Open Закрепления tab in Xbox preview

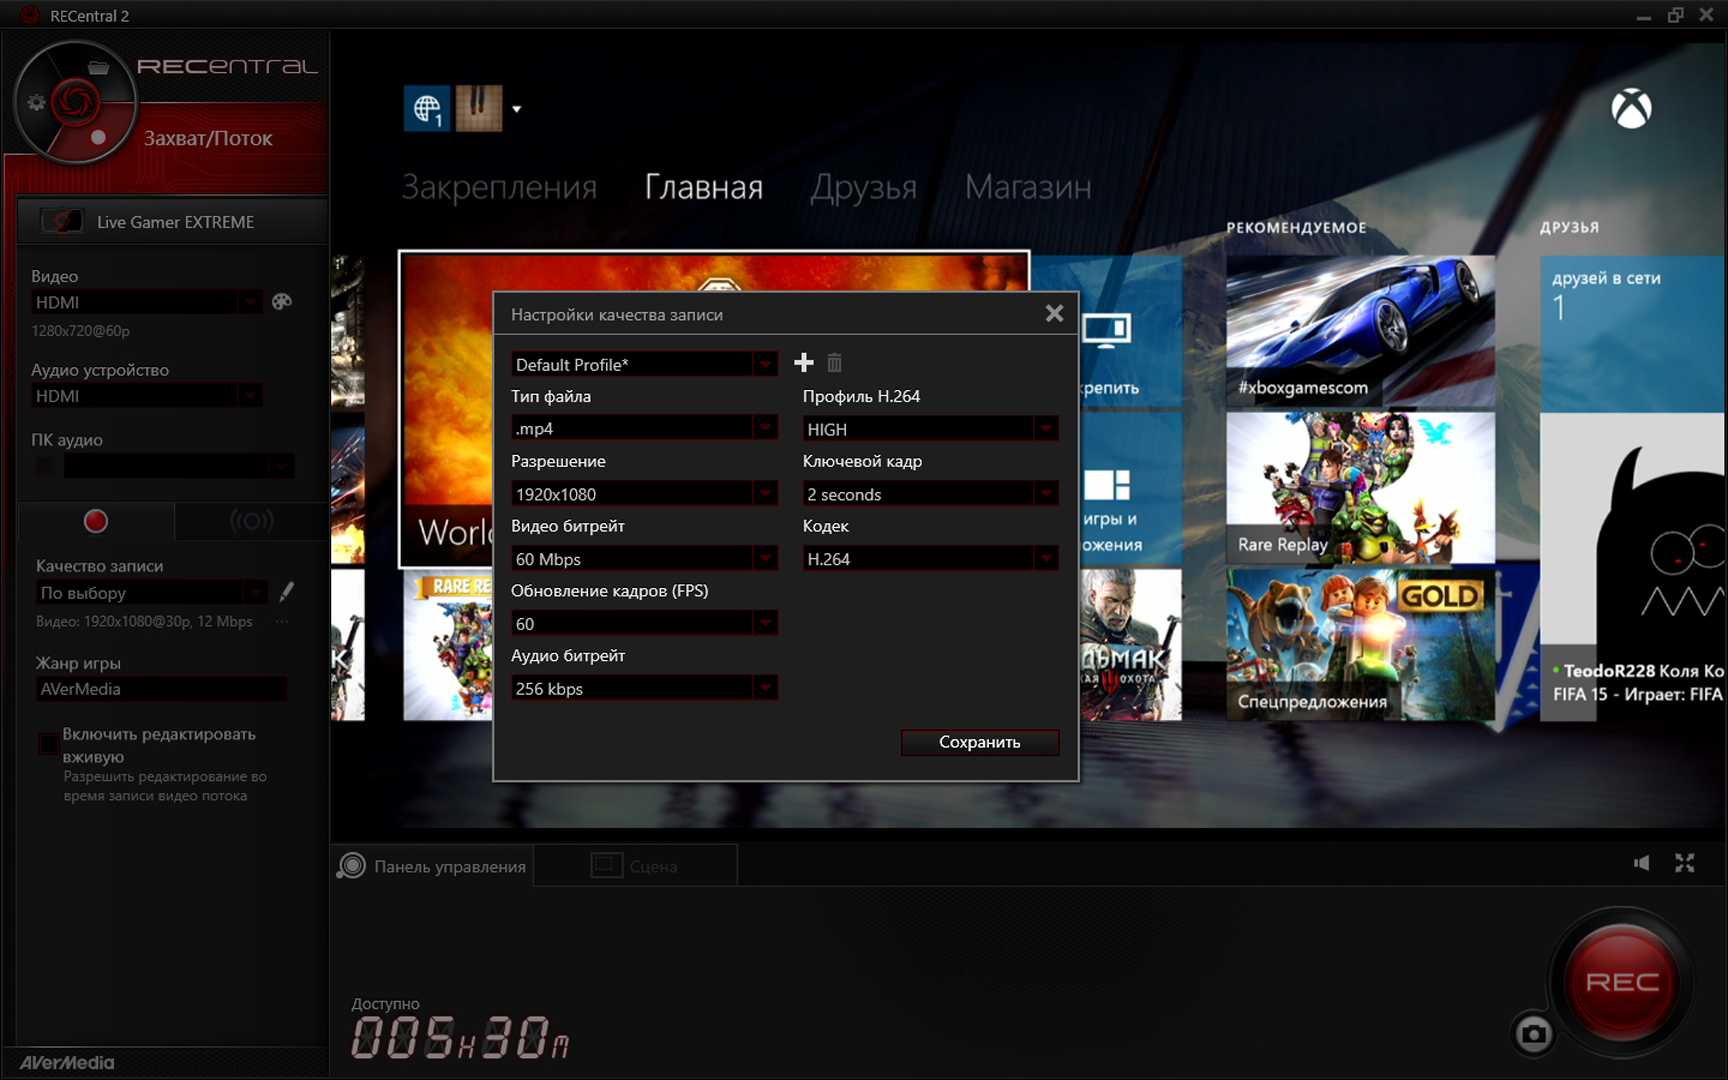click(x=499, y=187)
